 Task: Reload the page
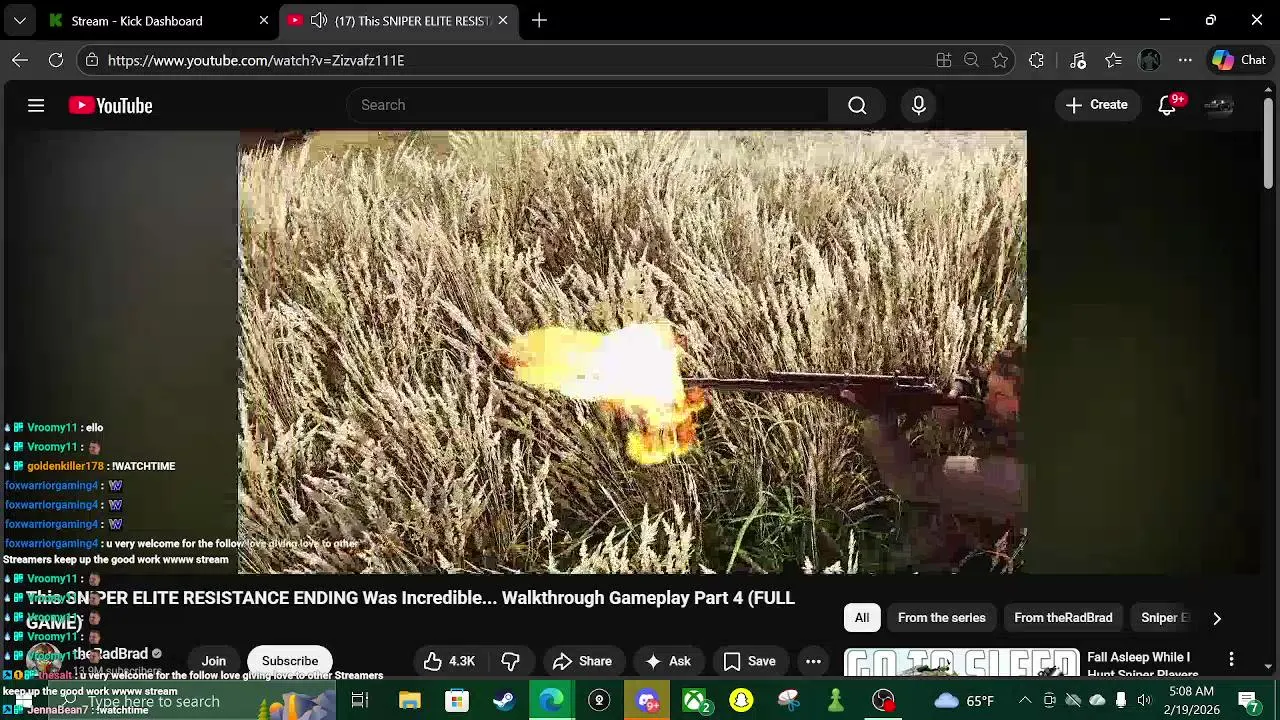point(56,60)
